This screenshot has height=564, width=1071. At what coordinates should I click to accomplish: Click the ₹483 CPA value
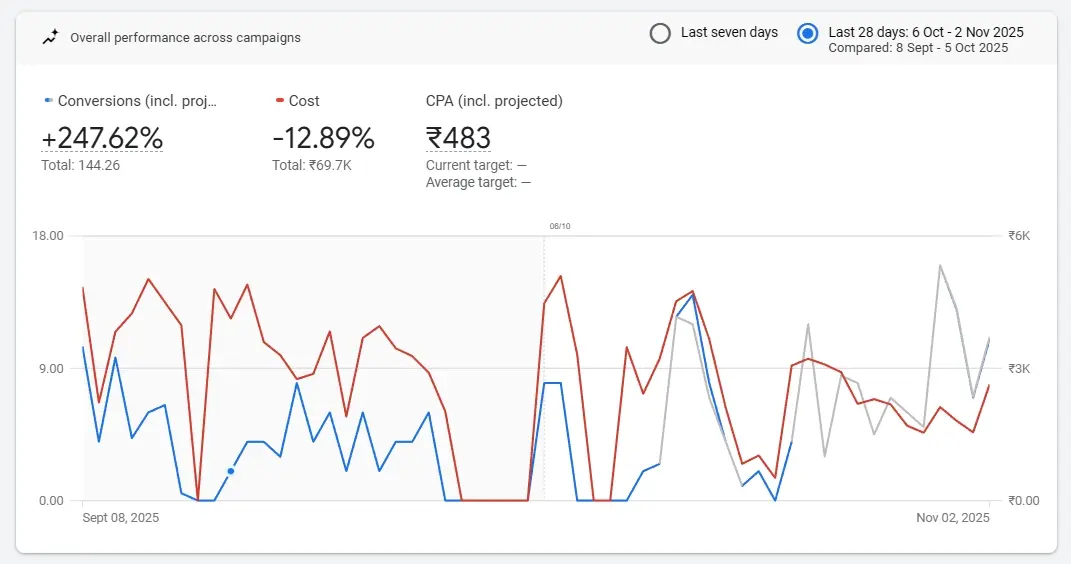[458, 138]
